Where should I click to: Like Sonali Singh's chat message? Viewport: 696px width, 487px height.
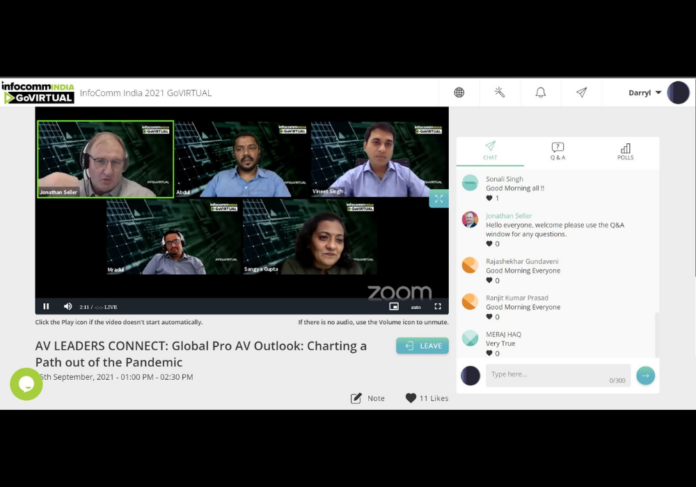pyautogui.click(x=489, y=198)
